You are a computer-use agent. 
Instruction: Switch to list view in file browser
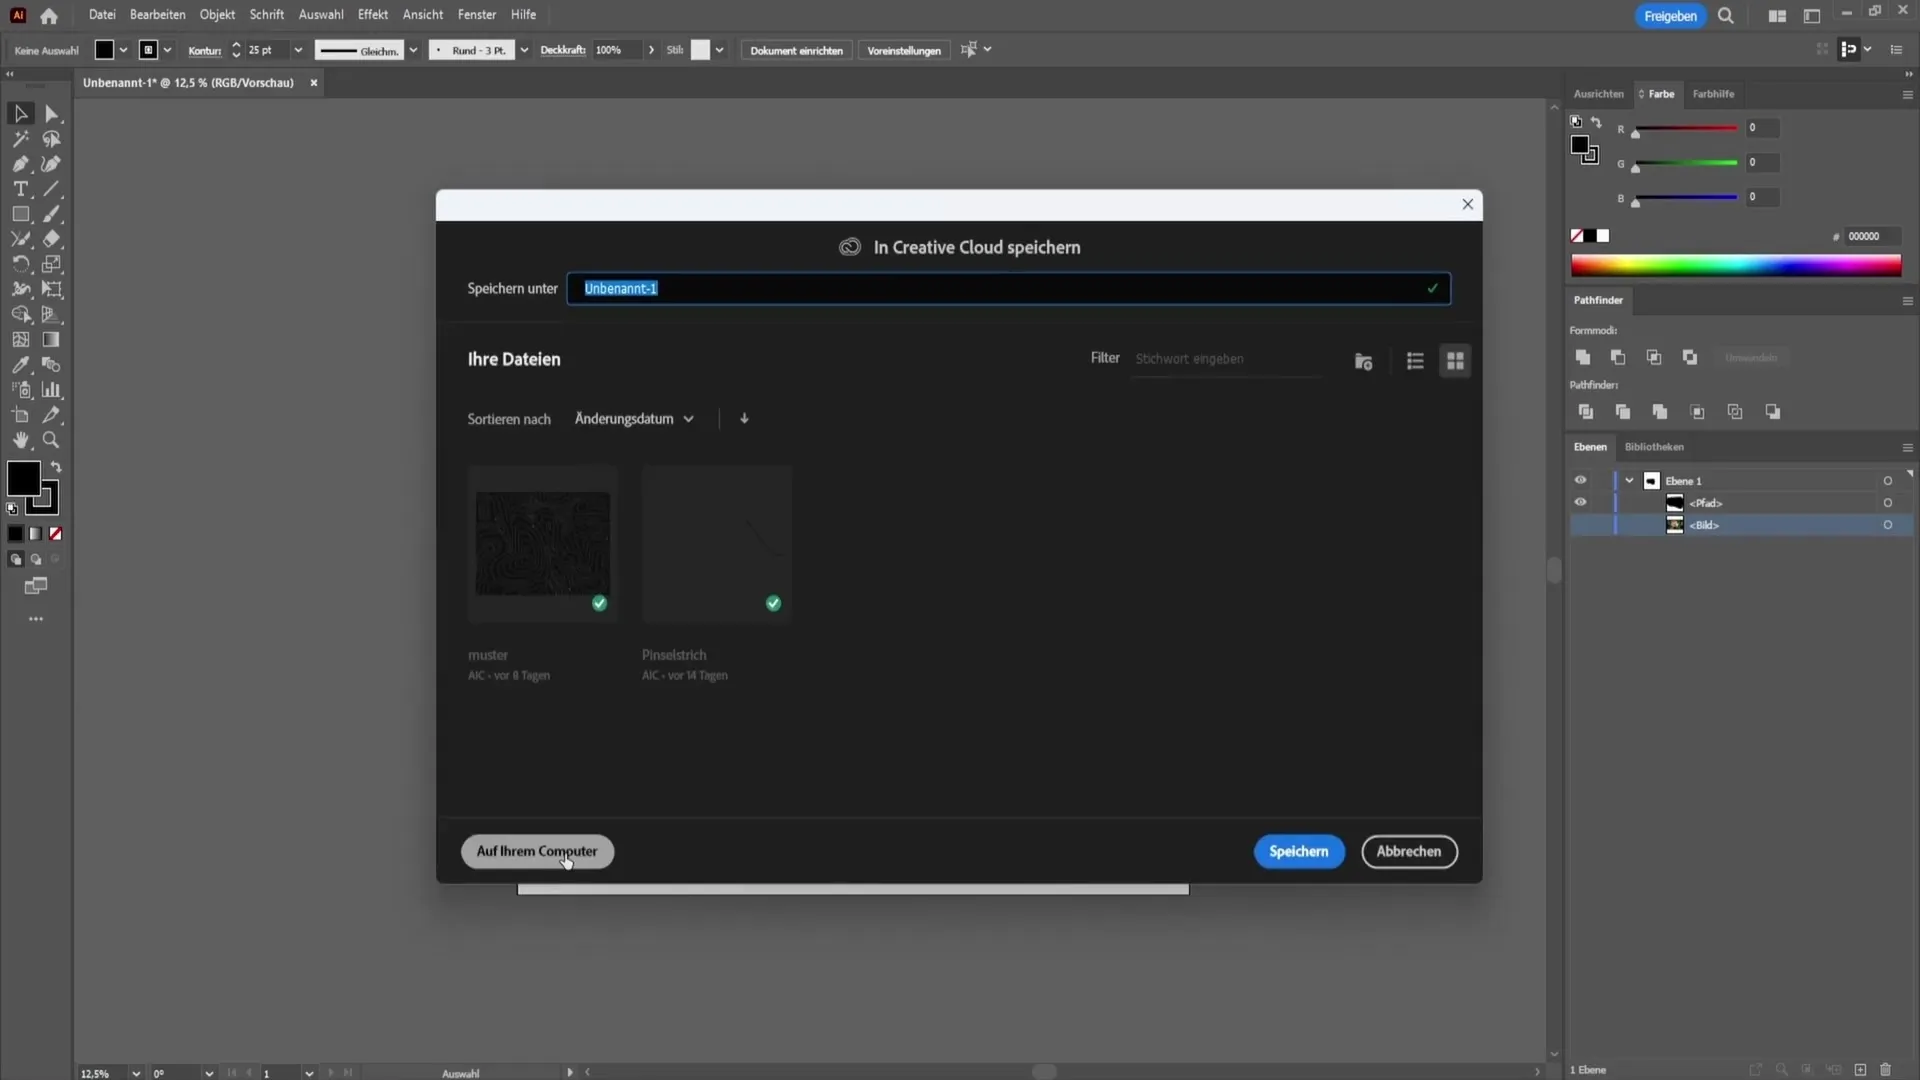[1415, 361]
